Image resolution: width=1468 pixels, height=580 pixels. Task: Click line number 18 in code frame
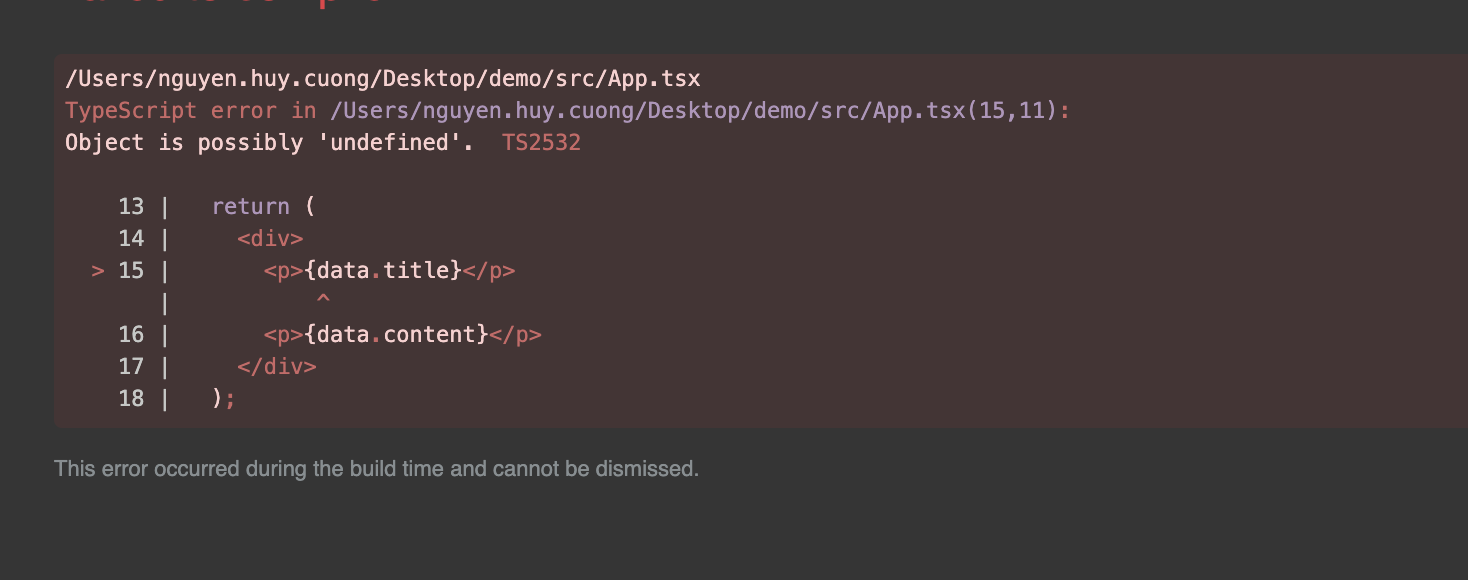131,398
